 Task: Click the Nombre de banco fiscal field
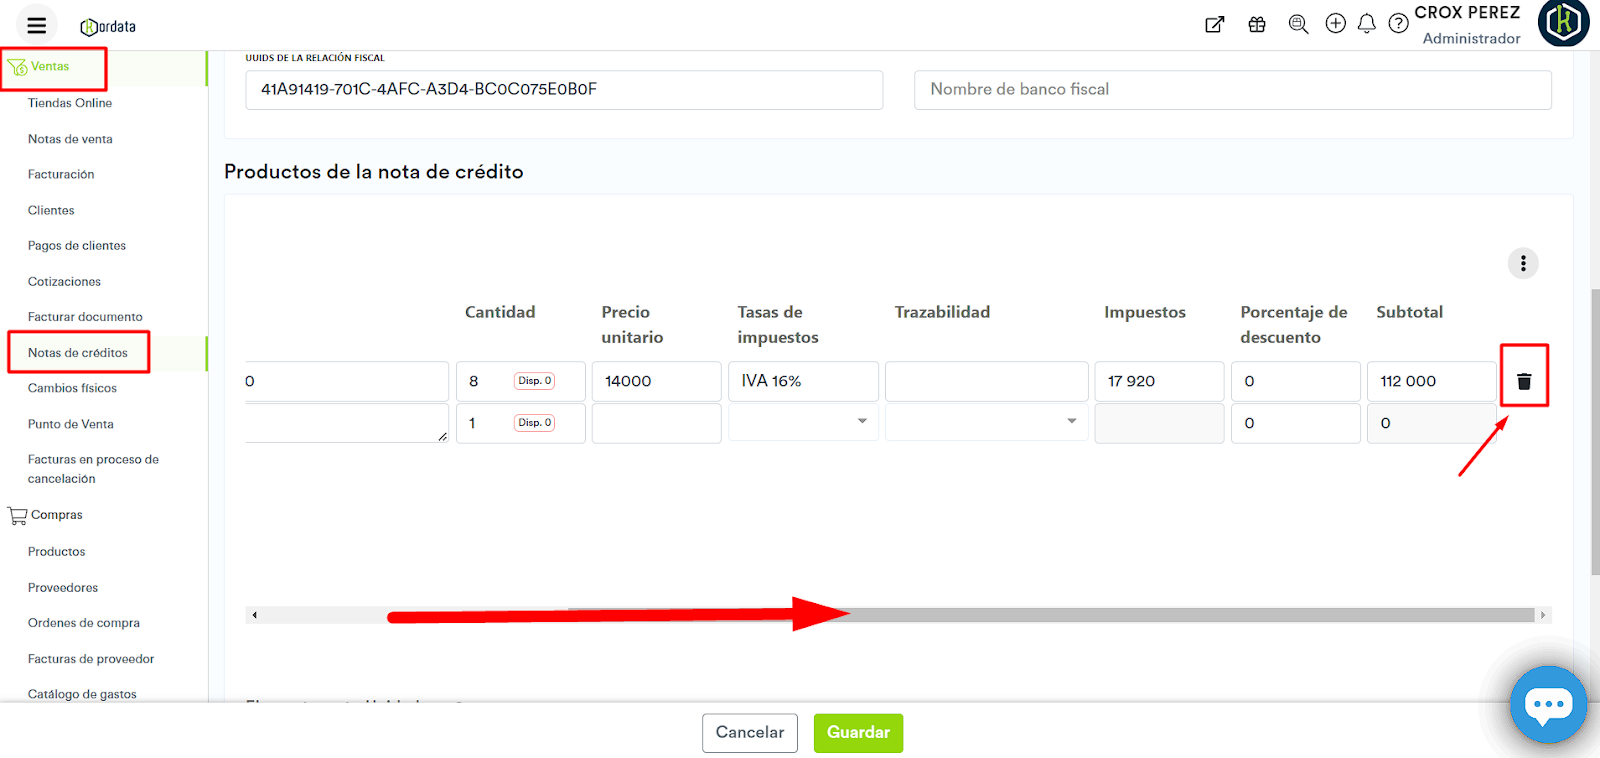(1232, 90)
